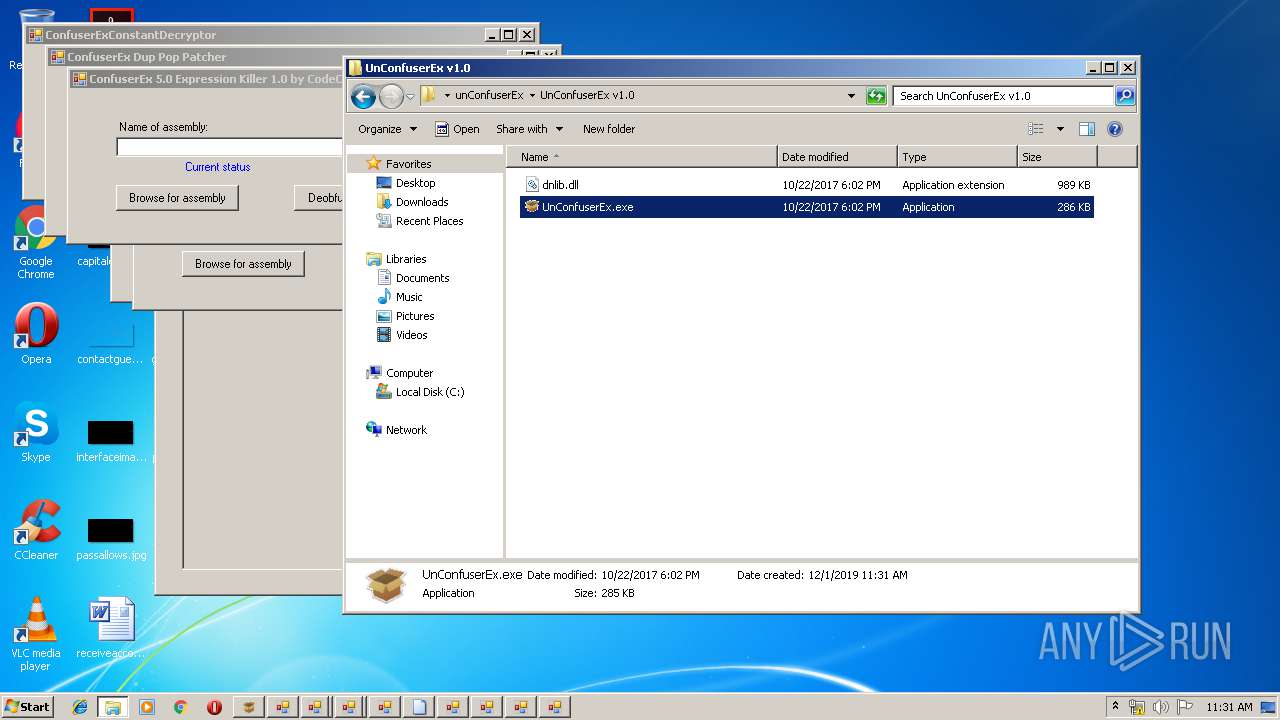Go back in Explorer navigation
Image resolution: width=1280 pixels, height=720 pixels.
(x=363, y=96)
